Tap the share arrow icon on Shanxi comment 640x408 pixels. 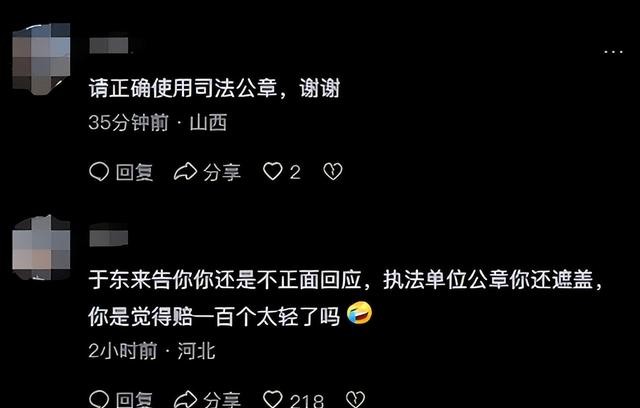pos(185,172)
